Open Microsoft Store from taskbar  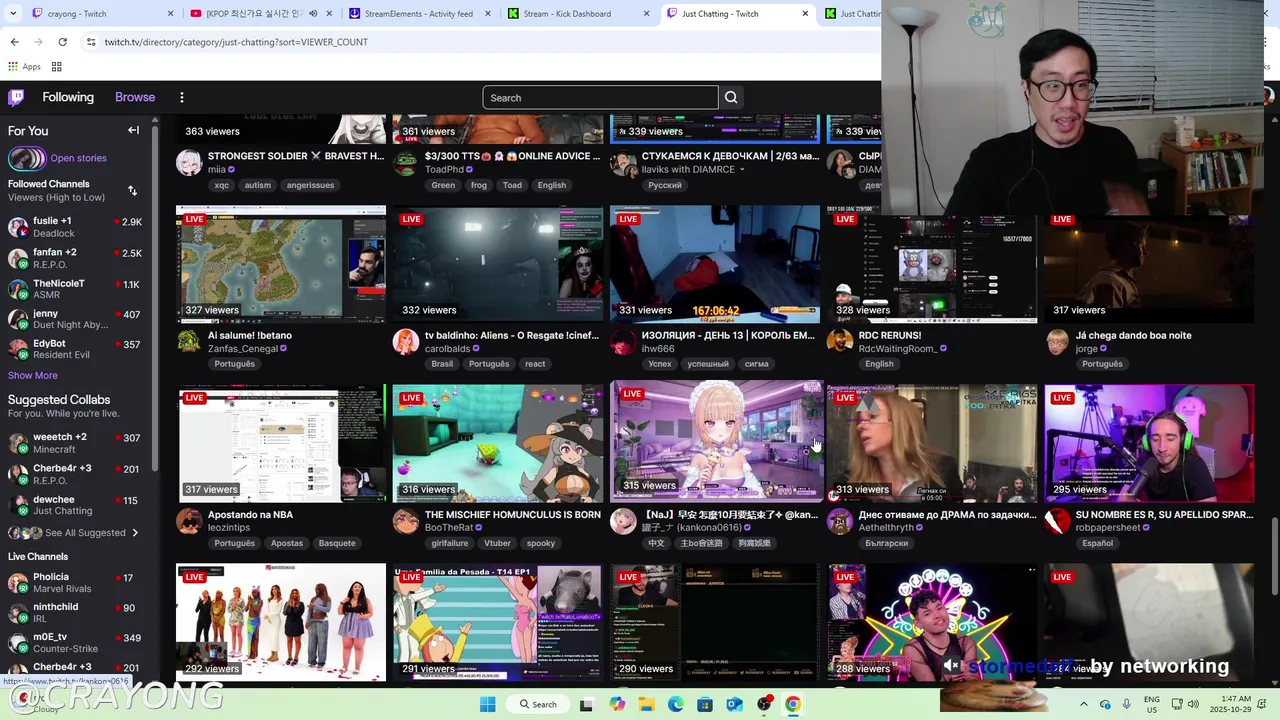[705, 704]
